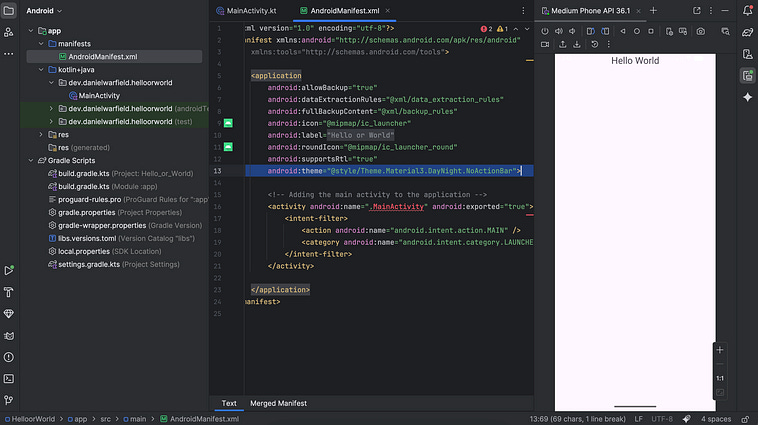Open Running Devices panel options

[711, 11]
